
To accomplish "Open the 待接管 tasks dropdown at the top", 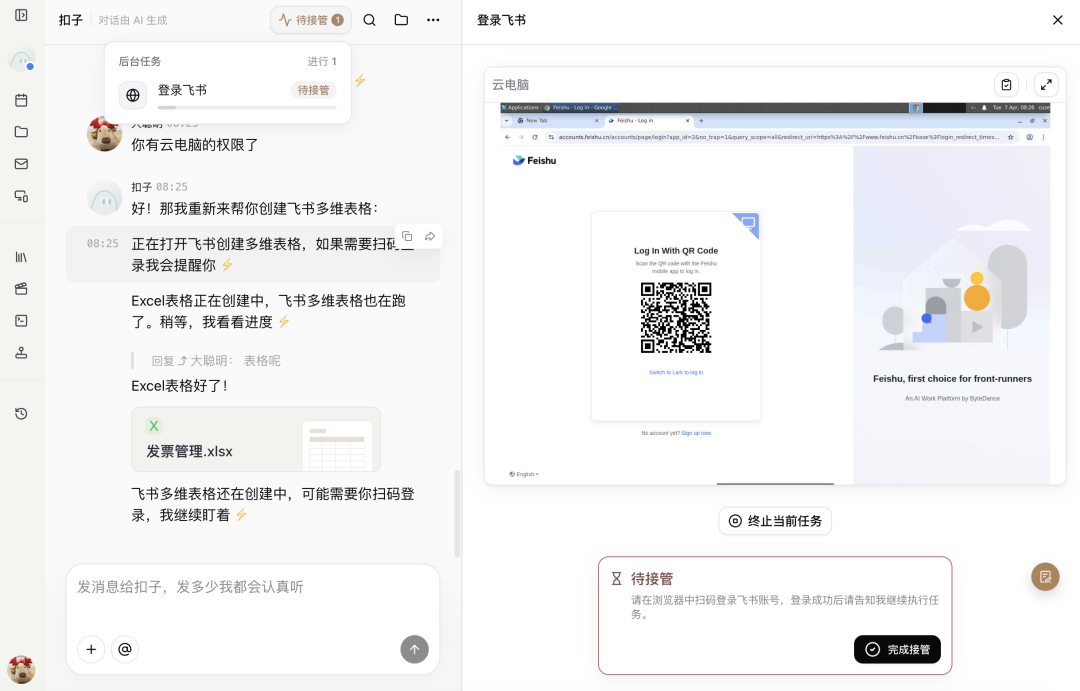I will (x=310, y=19).
